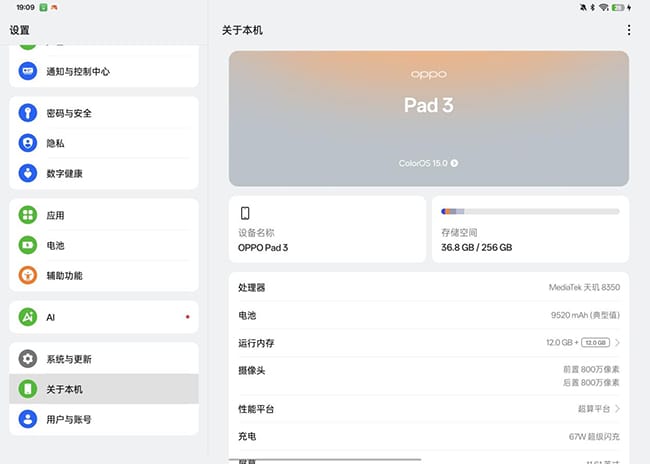Screen dimensions: 650x464
Task: Tap the device name OPPO Pad 3 card
Action: (327, 229)
